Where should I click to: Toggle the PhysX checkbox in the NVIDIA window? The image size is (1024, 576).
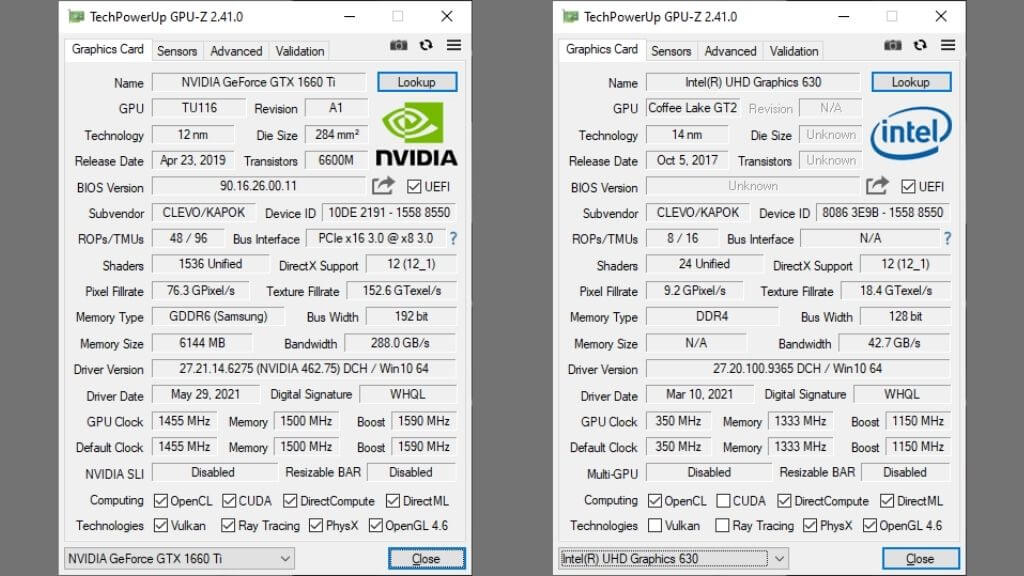(x=316, y=526)
